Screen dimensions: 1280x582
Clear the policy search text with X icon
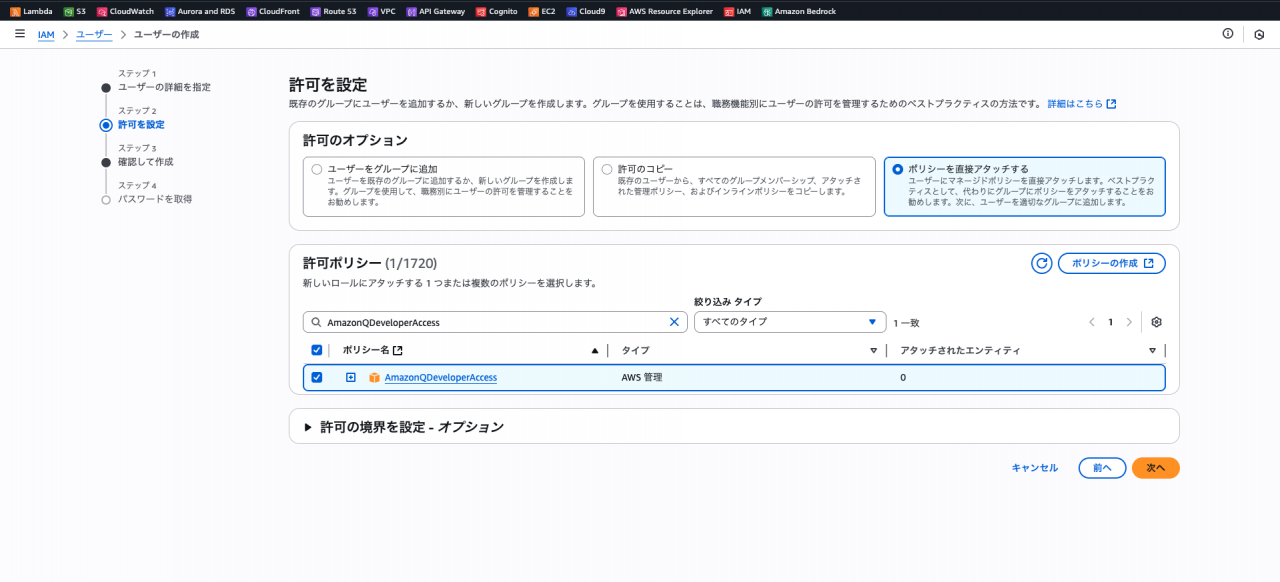point(674,322)
